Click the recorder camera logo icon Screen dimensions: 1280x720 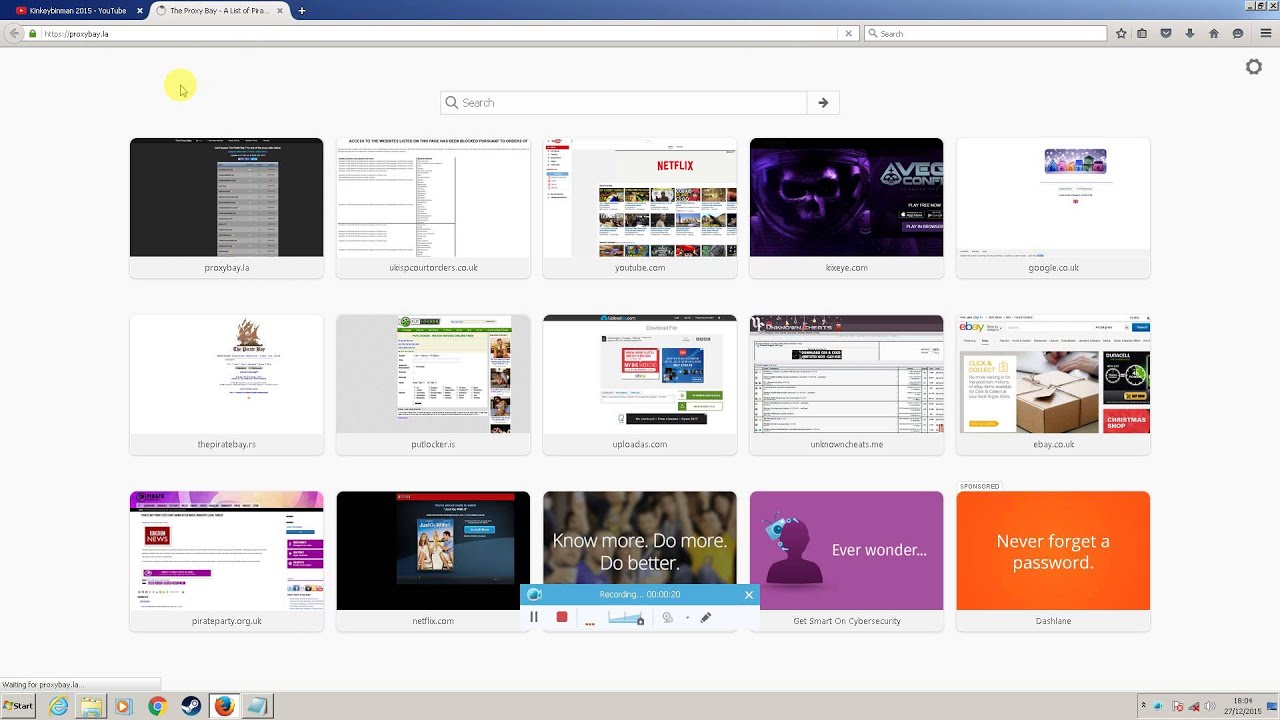pos(534,594)
